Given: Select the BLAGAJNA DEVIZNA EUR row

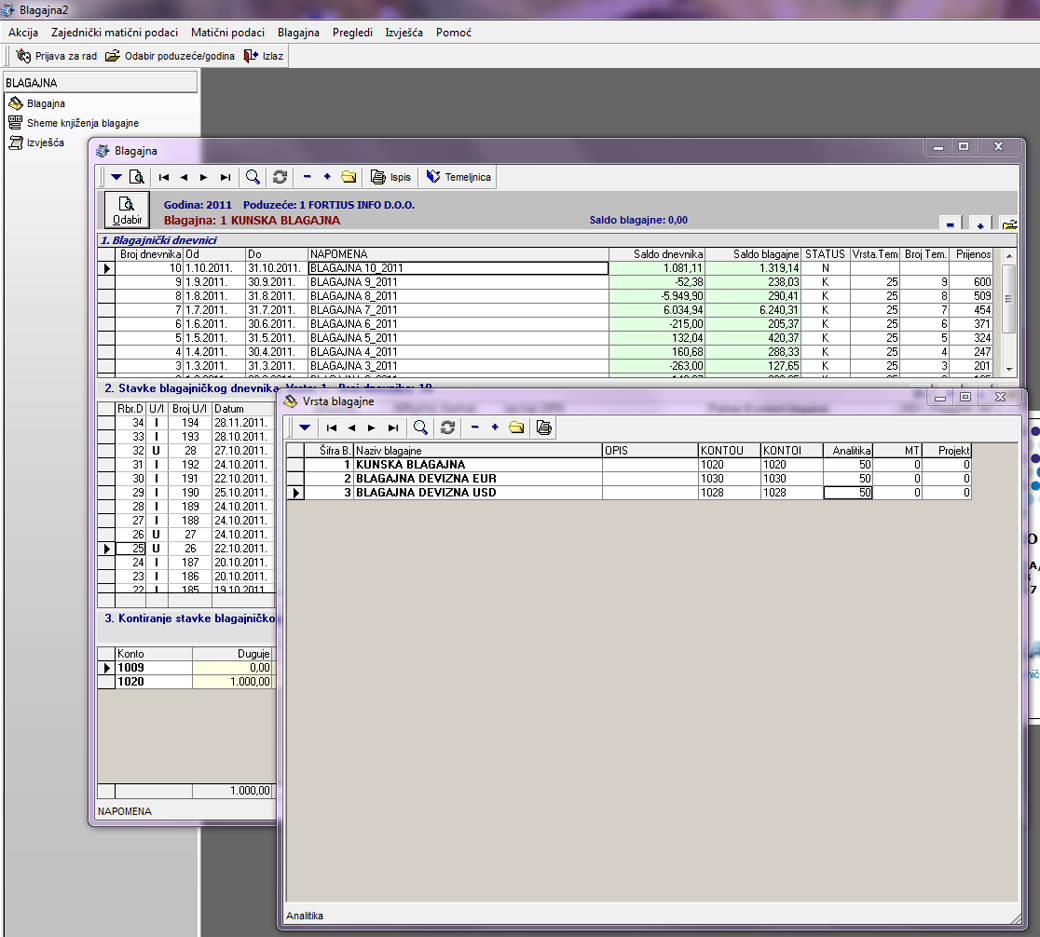Looking at the screenshot, I should (x=628, y=479).
